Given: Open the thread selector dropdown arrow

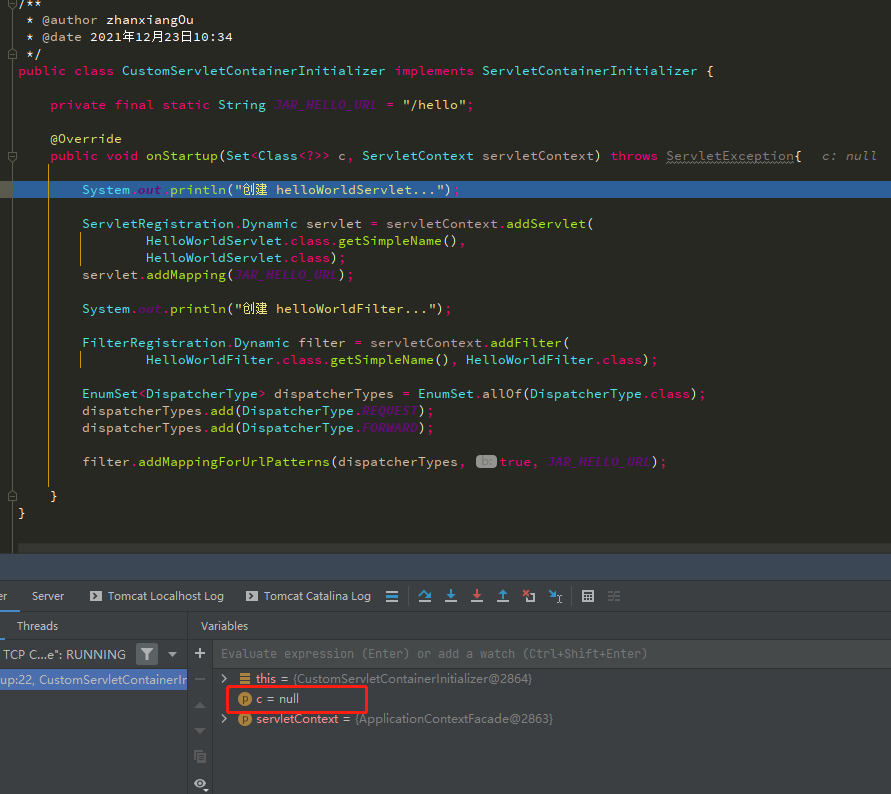Looking at the screenshot, I should [172, 654].
